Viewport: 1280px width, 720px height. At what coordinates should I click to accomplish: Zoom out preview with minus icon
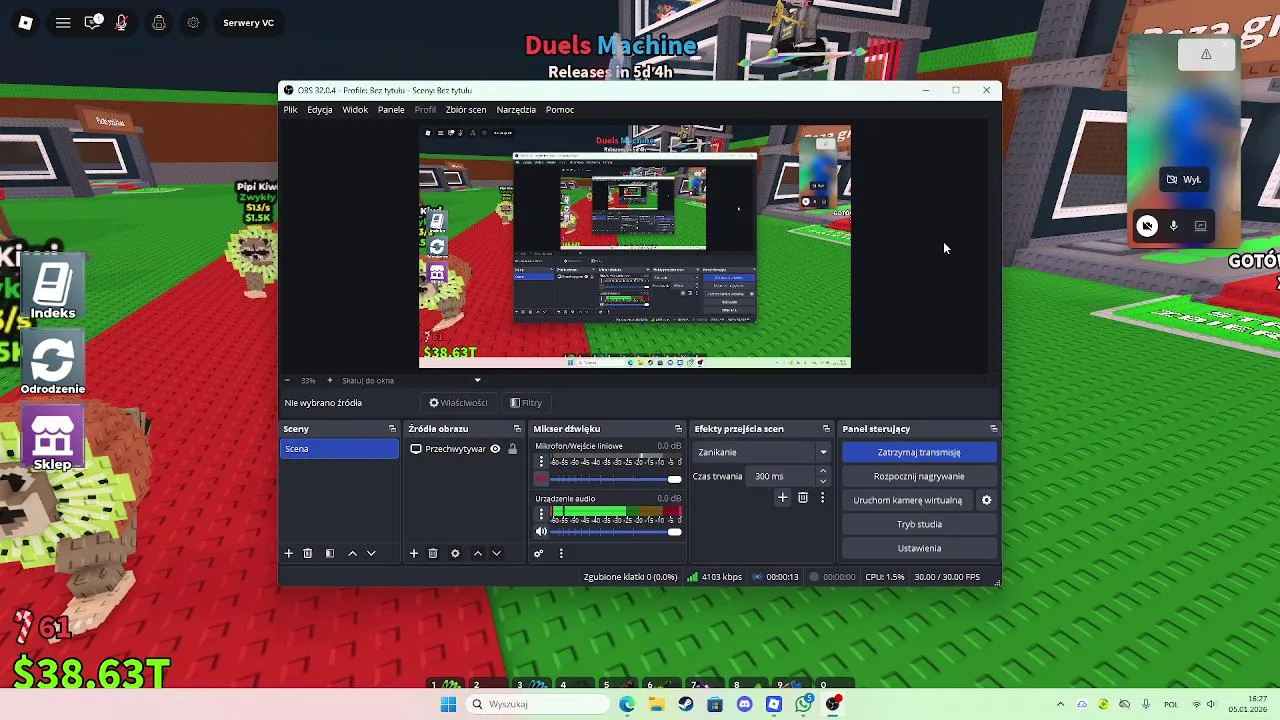tap(287, 380)
